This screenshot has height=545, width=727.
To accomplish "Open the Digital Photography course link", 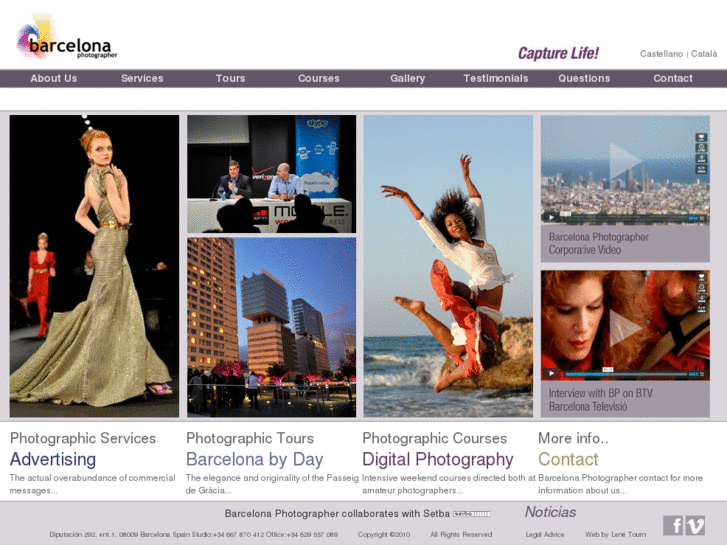I will (438, 459).
